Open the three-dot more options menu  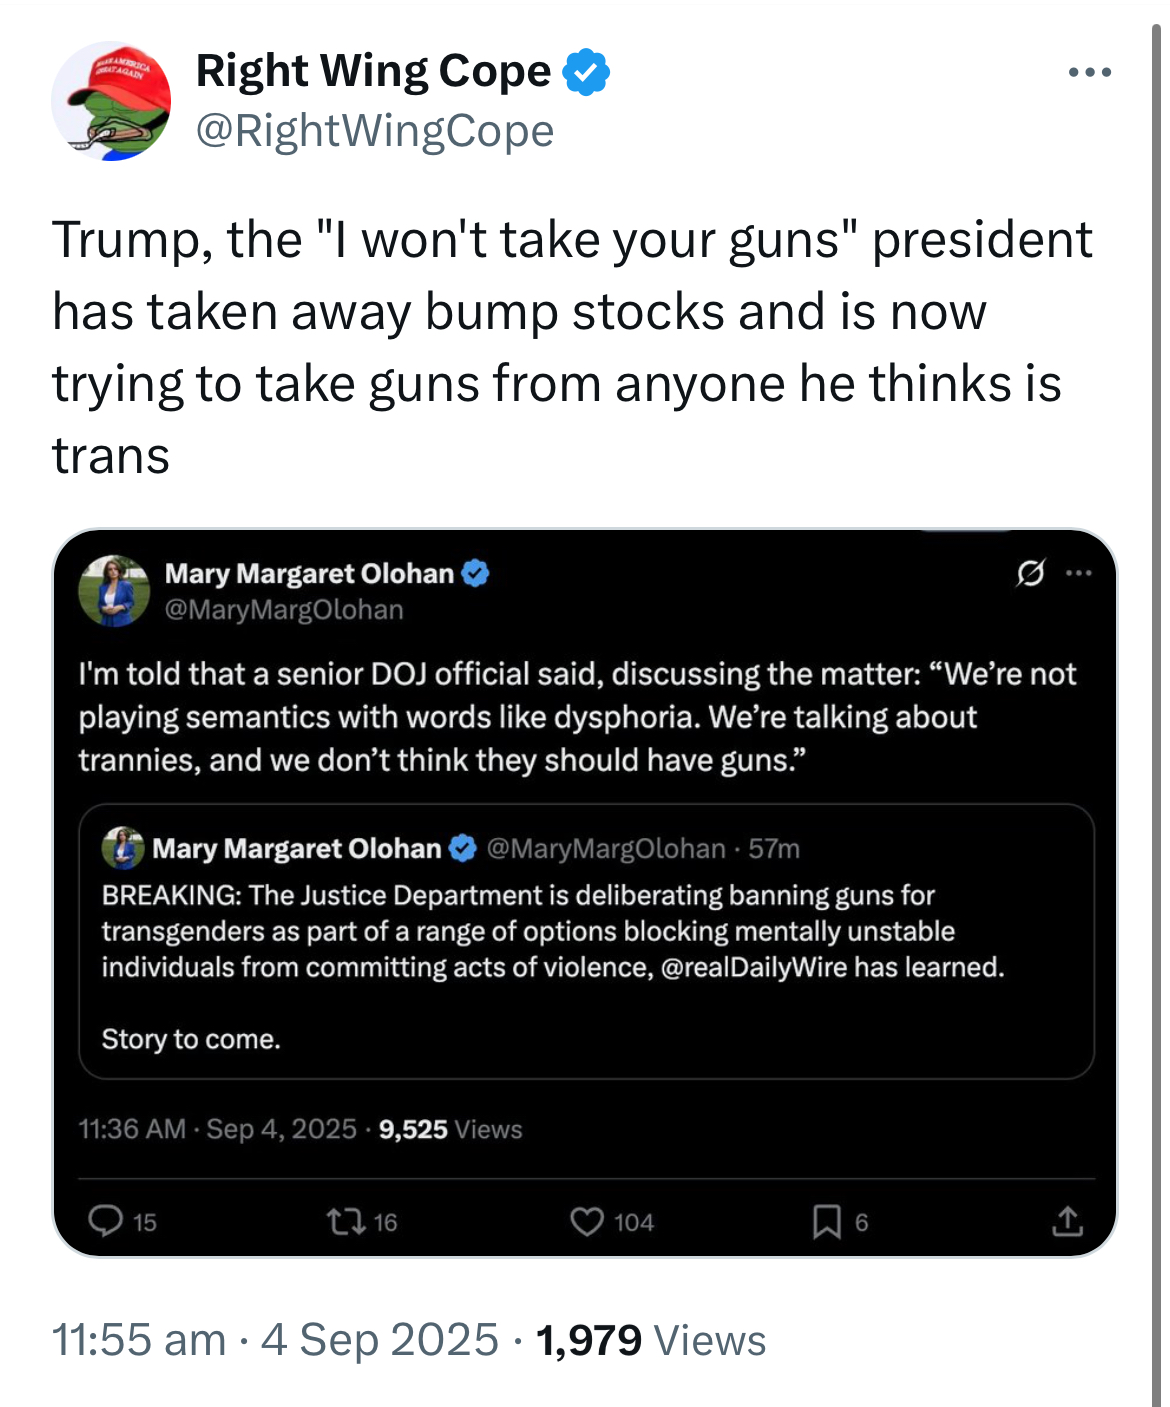(1089, 72)
